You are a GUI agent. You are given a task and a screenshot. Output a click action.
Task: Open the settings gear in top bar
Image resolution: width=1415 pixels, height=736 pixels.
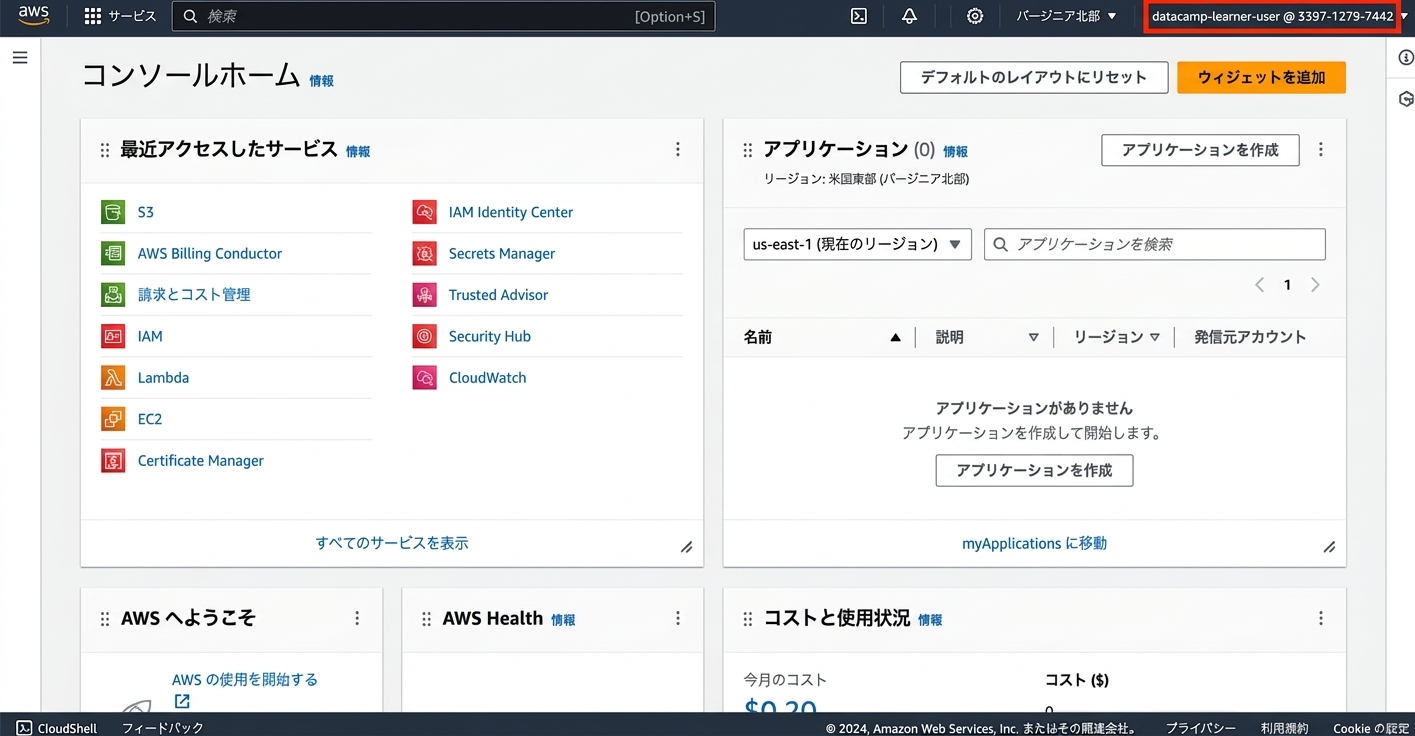[975, 16]
